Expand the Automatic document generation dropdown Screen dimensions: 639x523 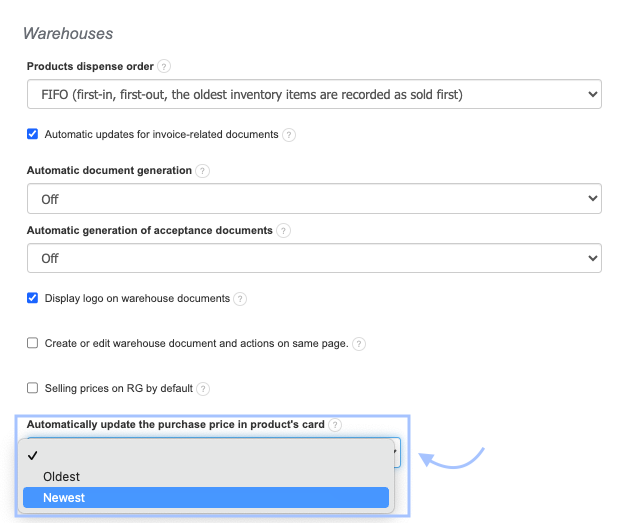(314, 199)
